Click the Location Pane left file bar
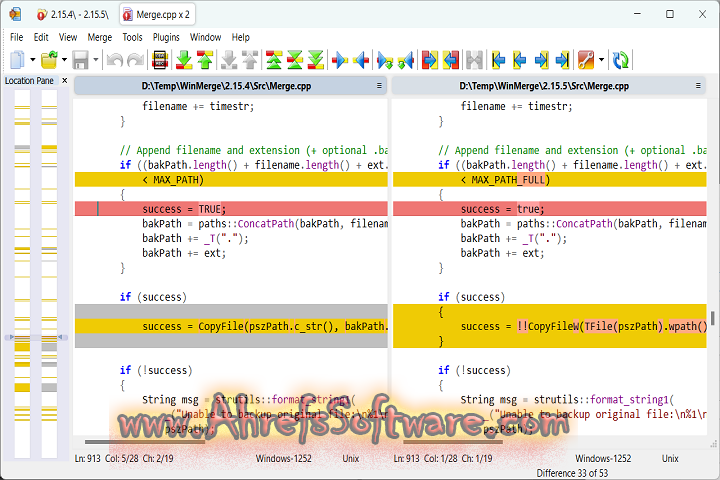 pos(22,273)
